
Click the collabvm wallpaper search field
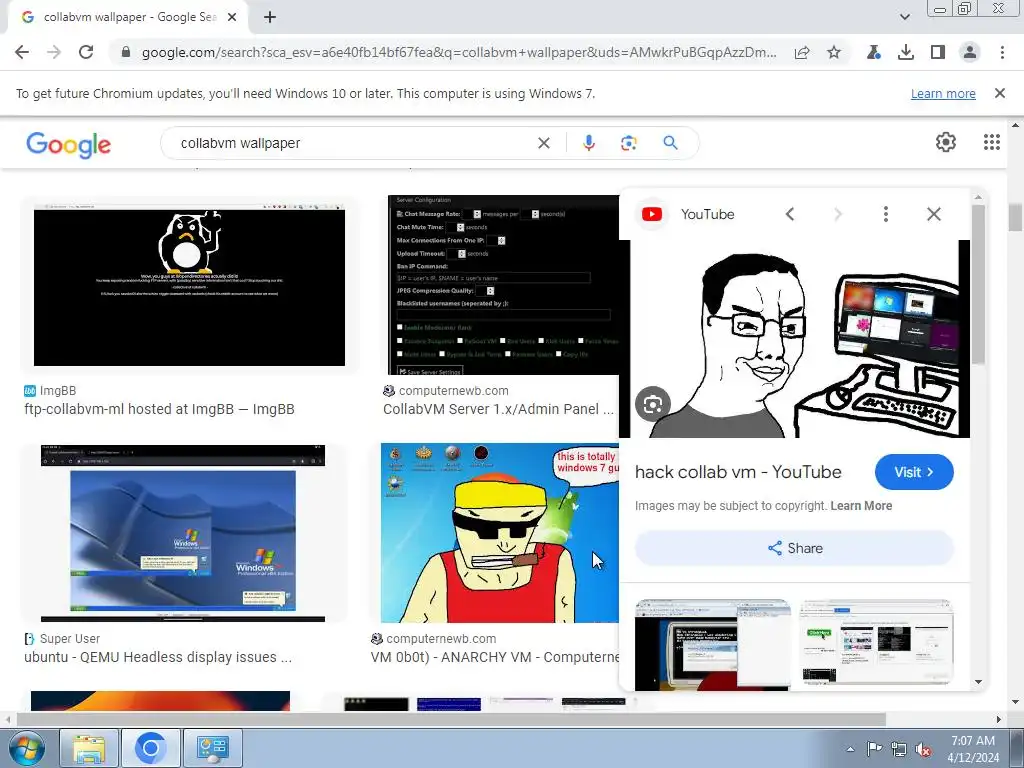click(x=353, y=143)
